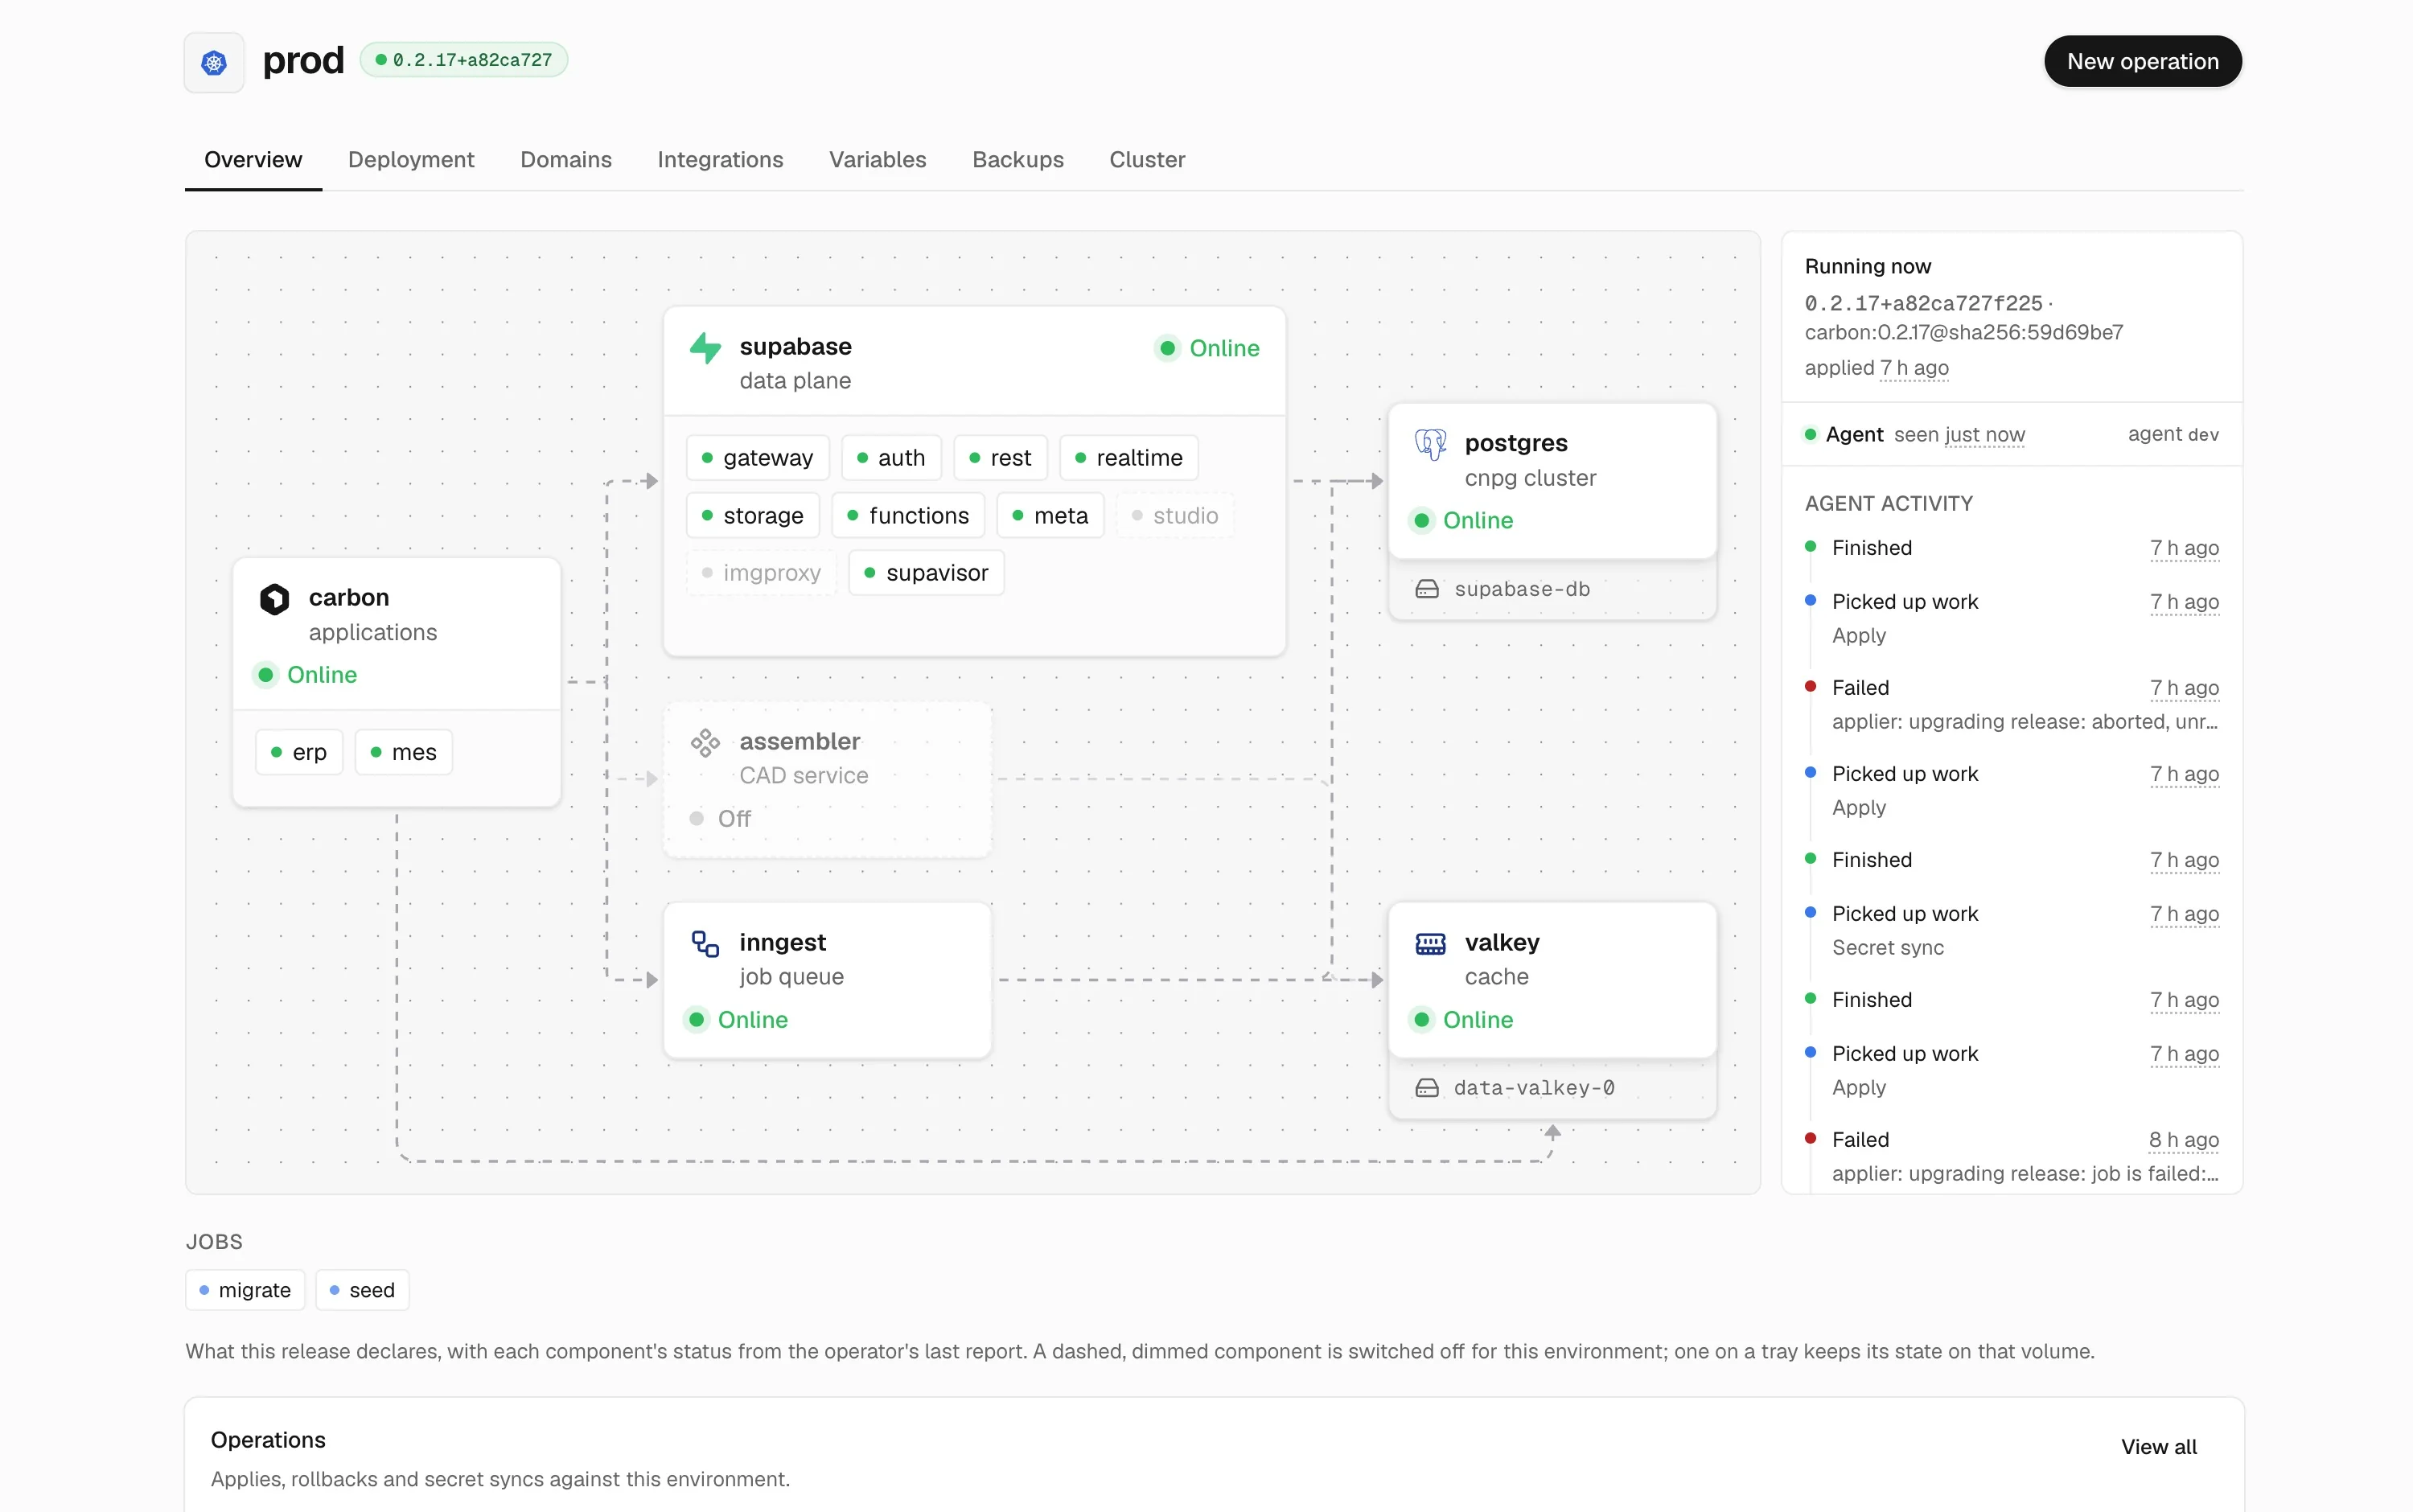Click the 'inngest' card title
Viewport: 2413px width, 1512px height.
(783, 942)
